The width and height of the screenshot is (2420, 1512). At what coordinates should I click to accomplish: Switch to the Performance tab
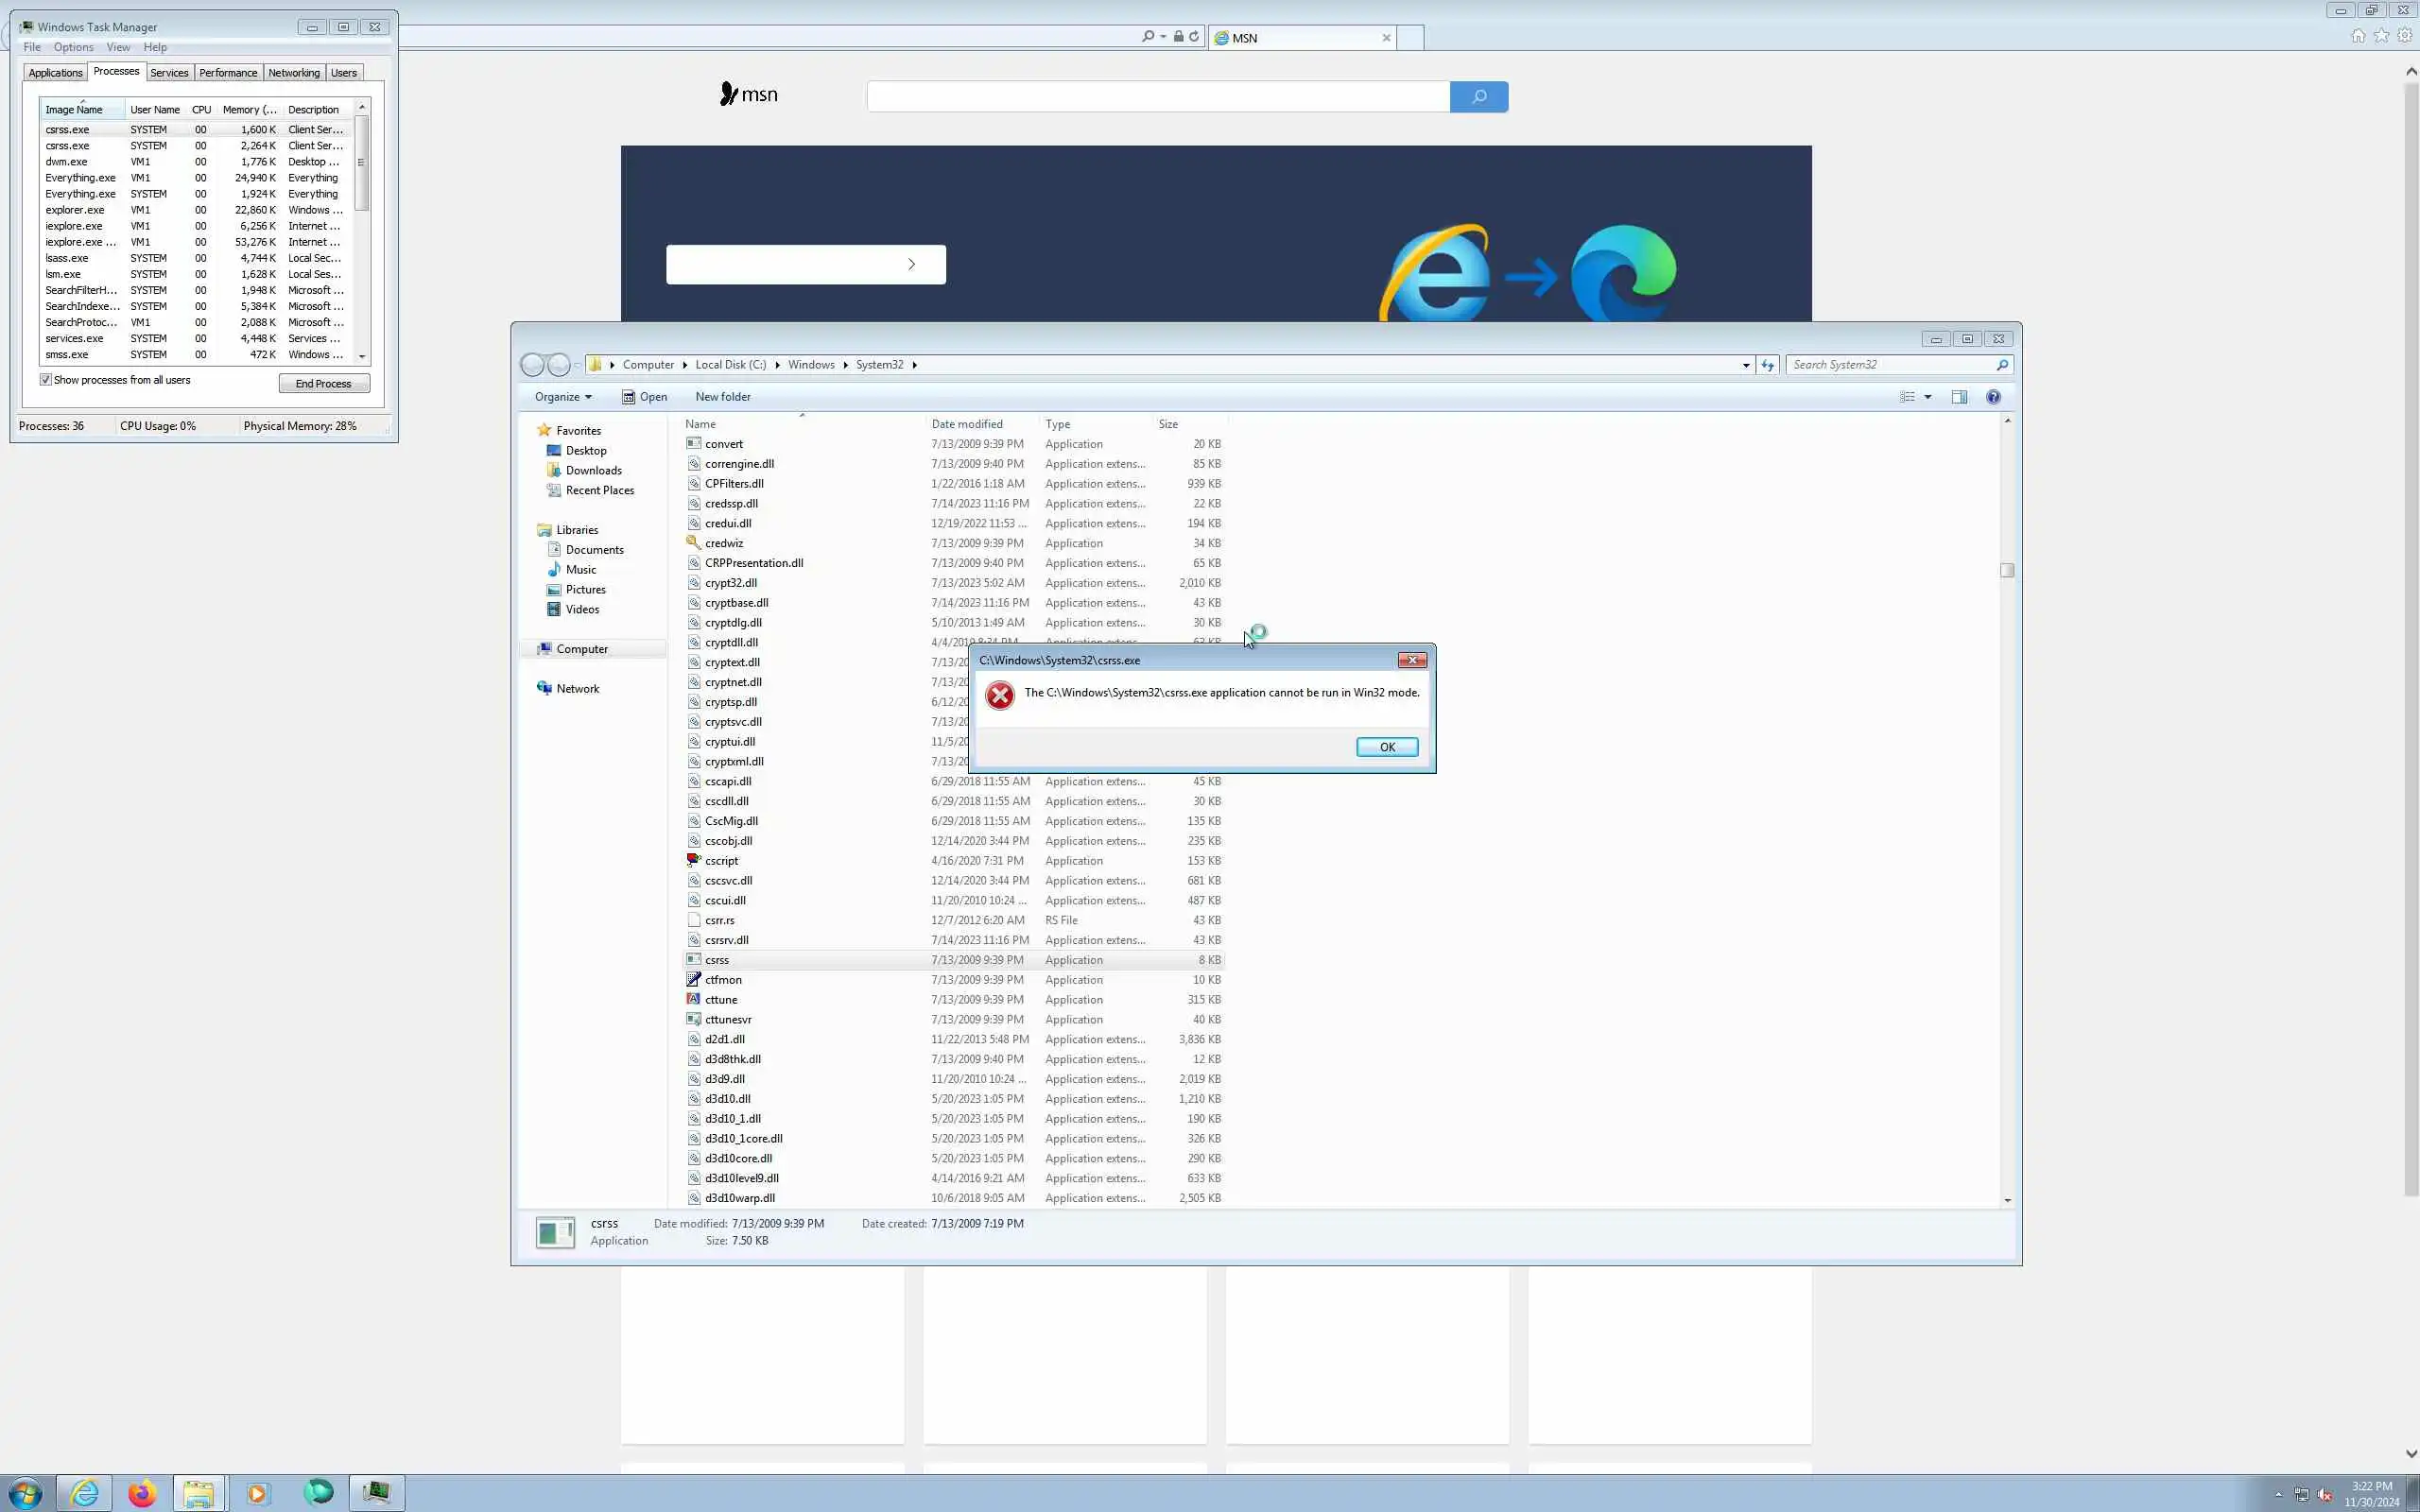tap(228, 73)
